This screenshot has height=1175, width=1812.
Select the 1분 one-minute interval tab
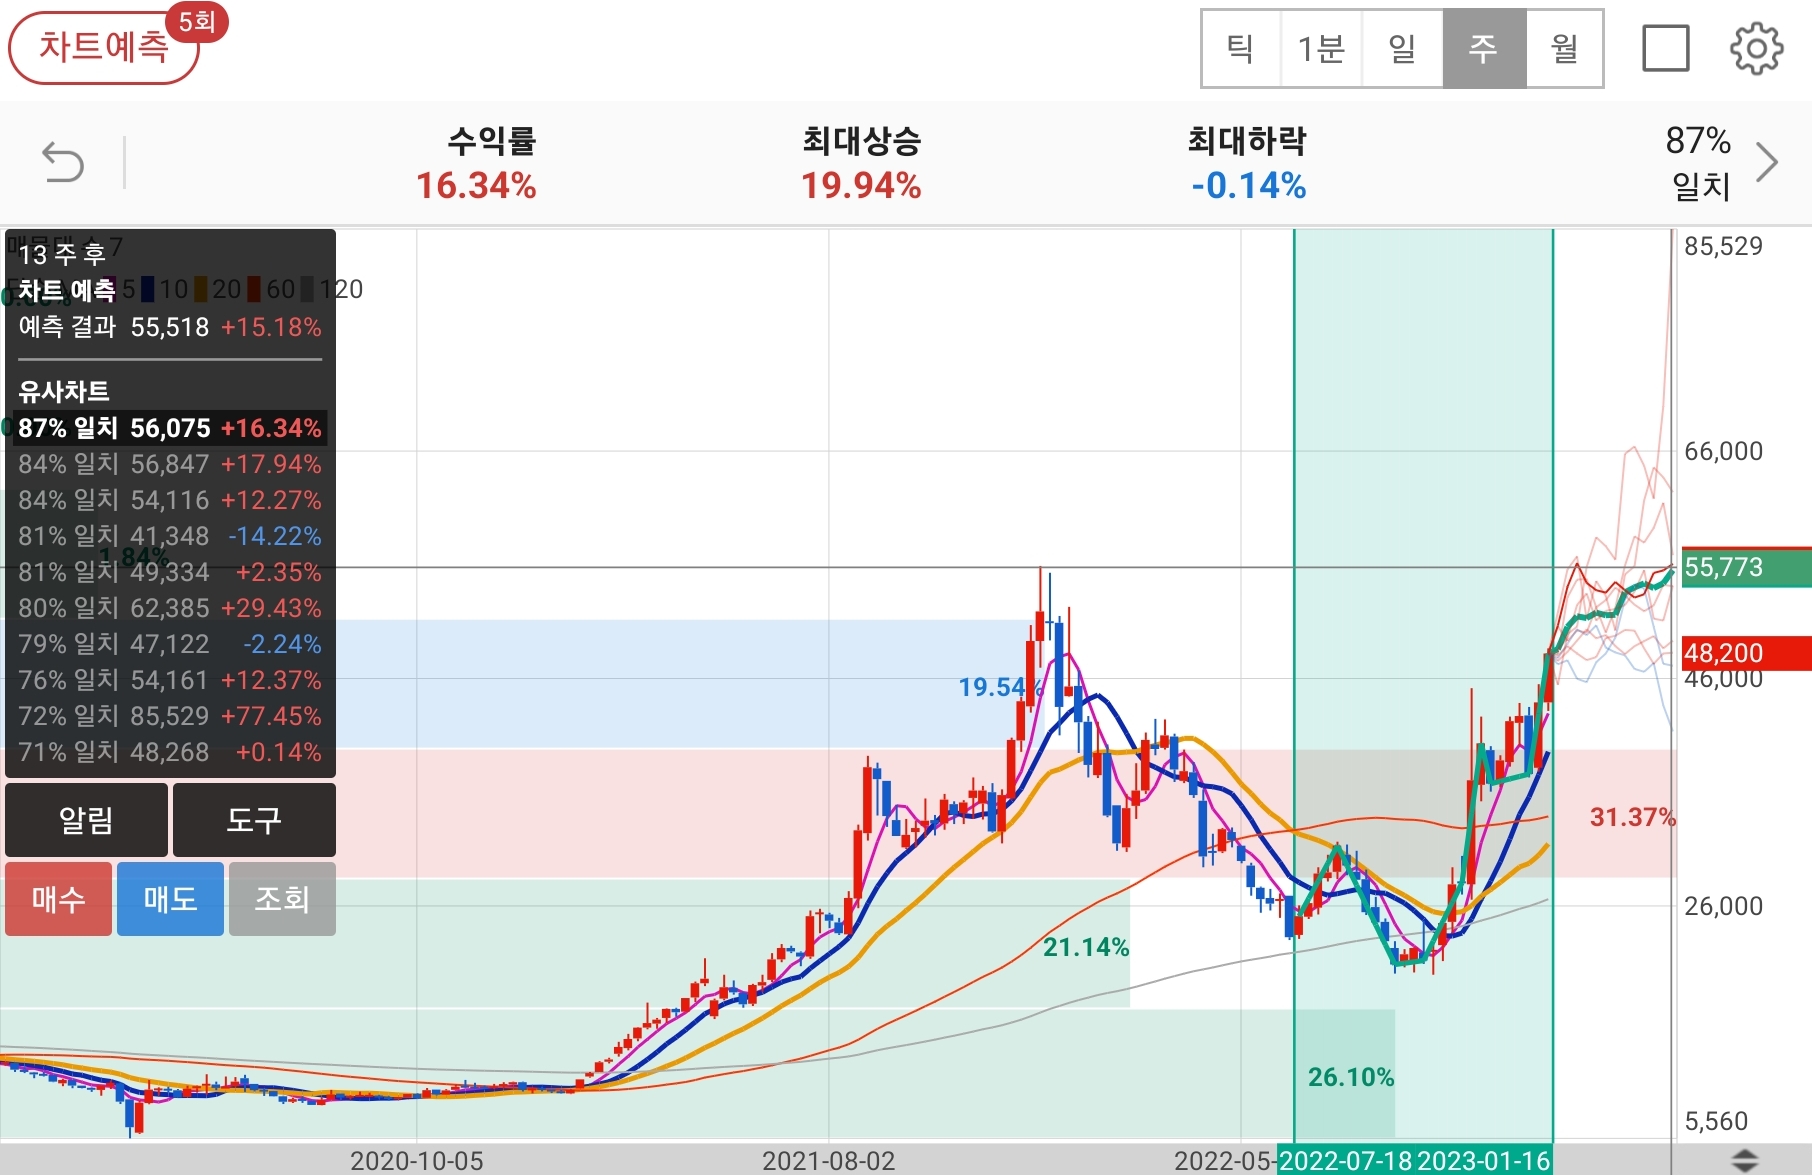(1321, 48)
